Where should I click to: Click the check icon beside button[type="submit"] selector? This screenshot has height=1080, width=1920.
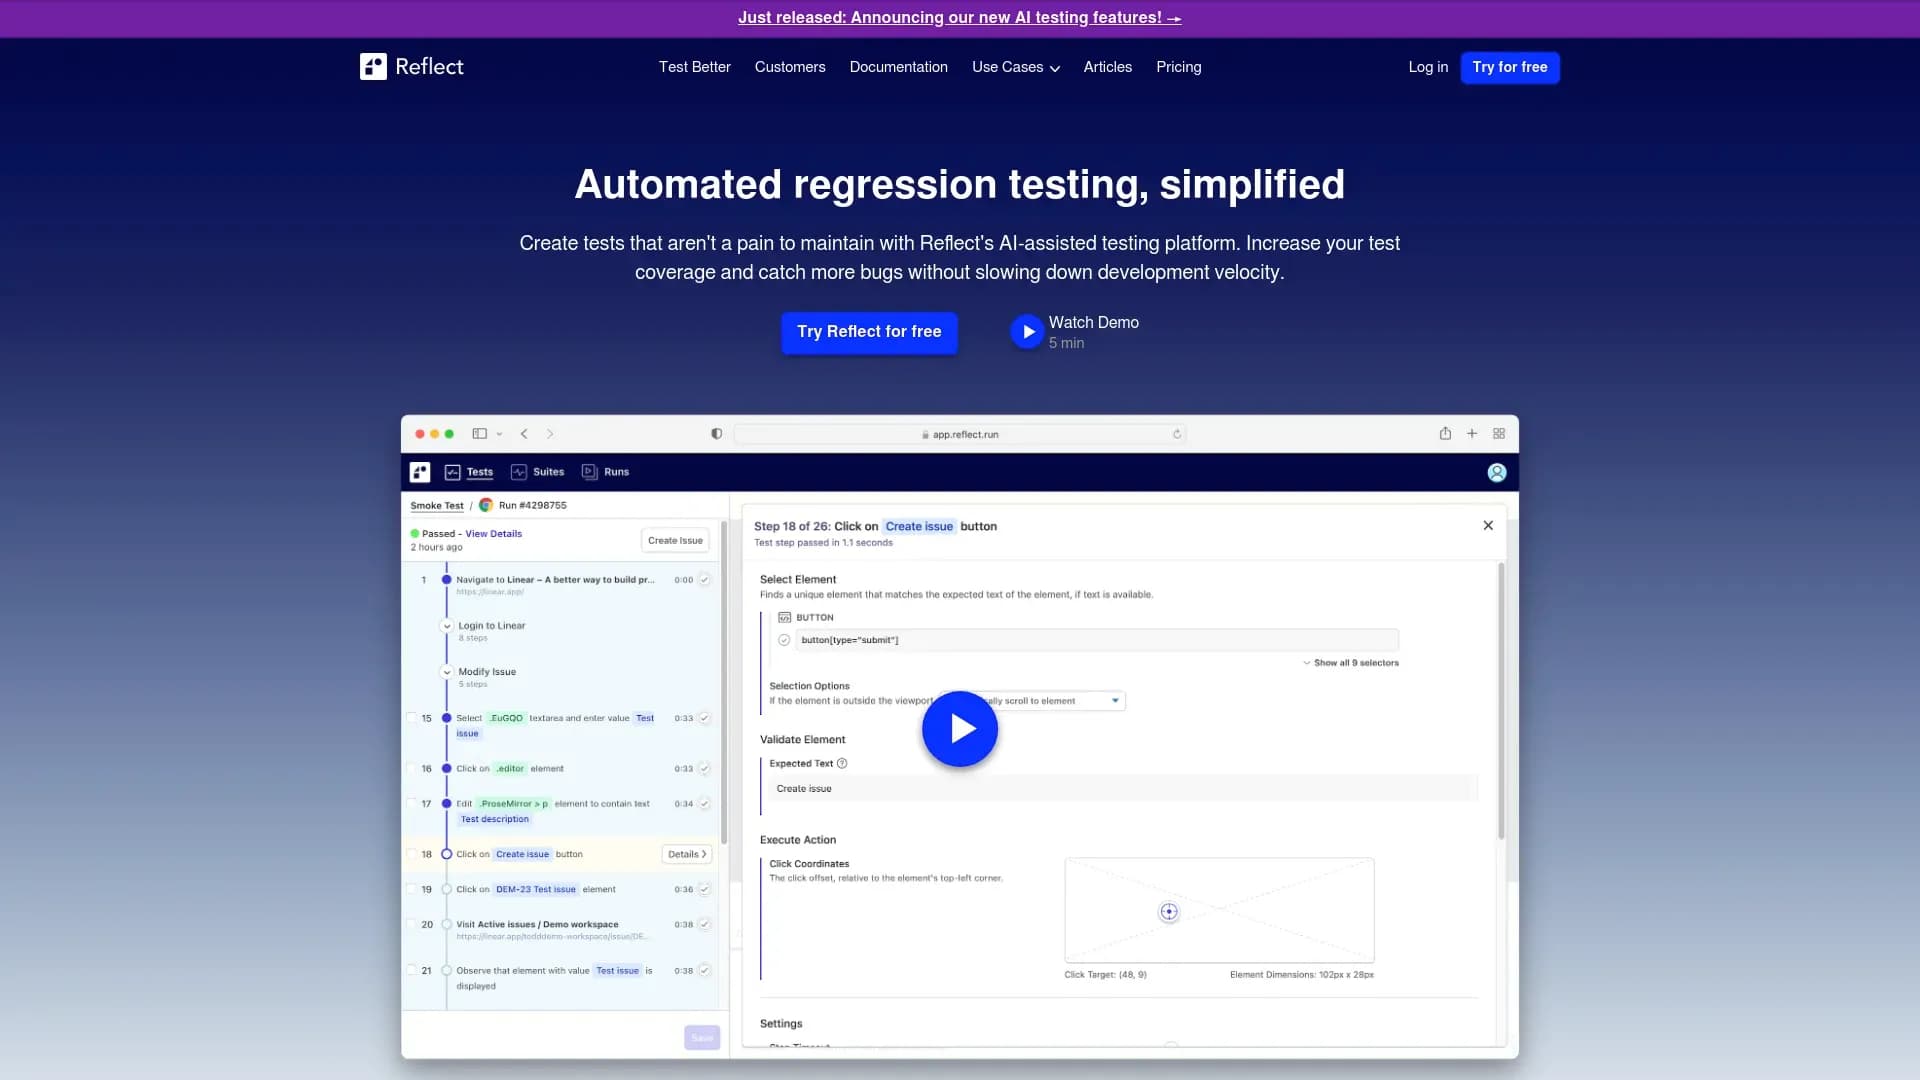click(x=784, y=641)
